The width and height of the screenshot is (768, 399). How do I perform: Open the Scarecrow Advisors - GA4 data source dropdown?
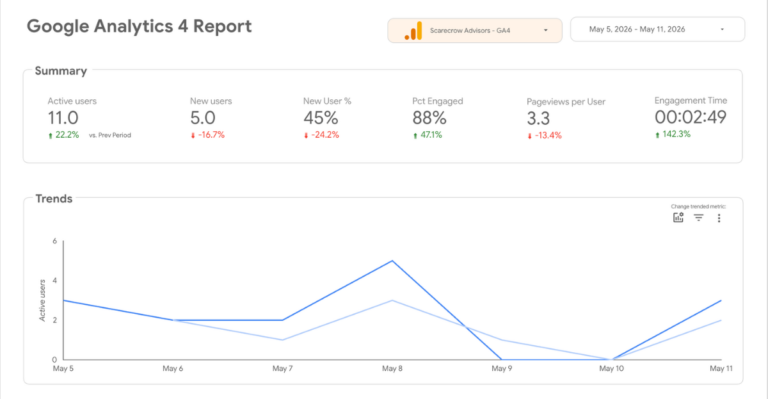(475, 30)
